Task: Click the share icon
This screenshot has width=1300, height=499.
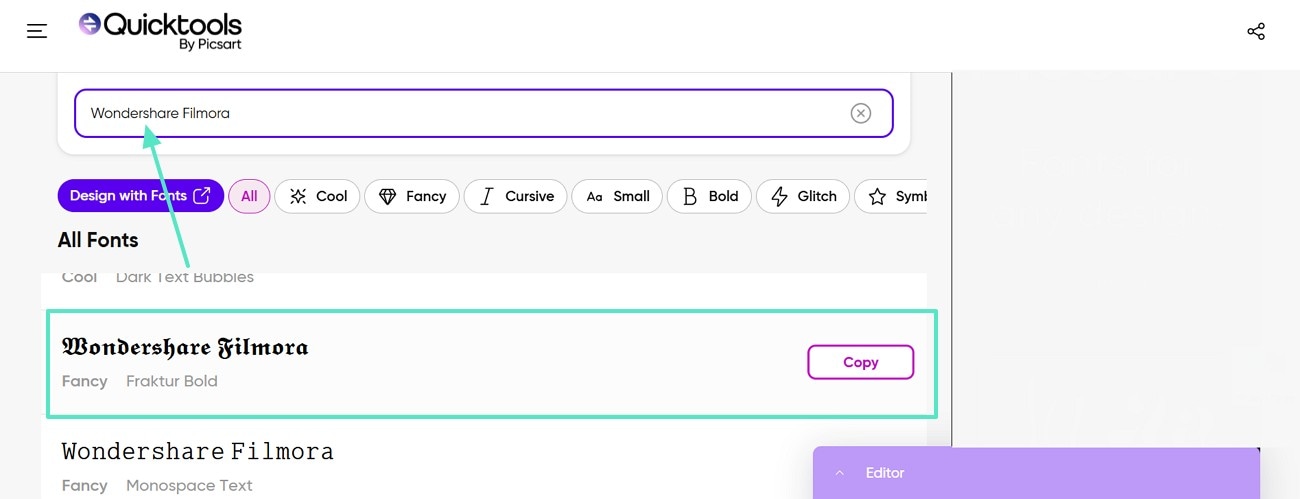Action: click(1256, 31)
